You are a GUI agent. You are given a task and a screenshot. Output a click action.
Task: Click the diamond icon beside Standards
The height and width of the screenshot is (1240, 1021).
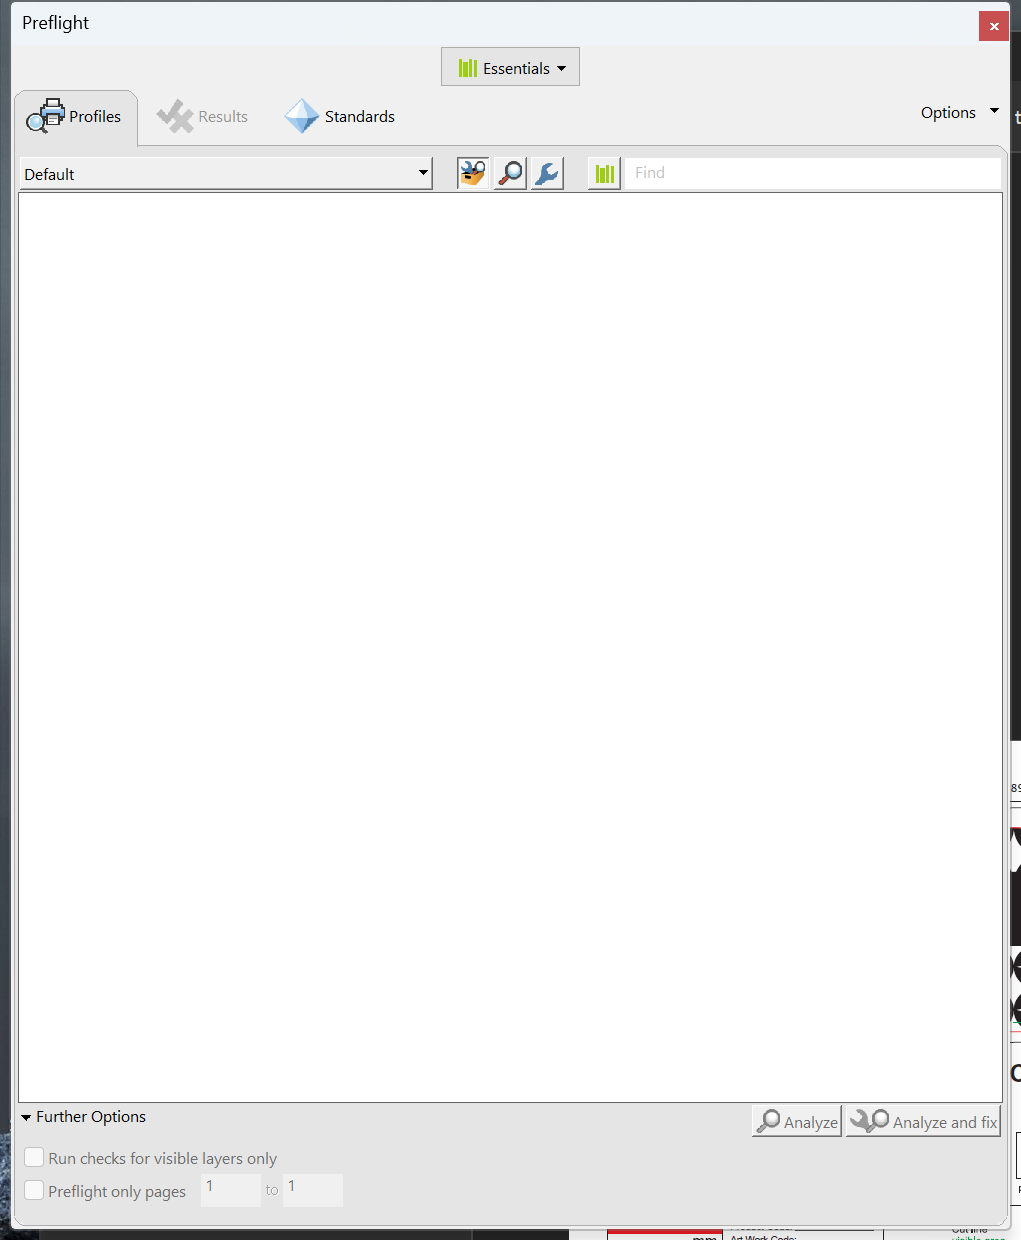(x=302, y=116)
